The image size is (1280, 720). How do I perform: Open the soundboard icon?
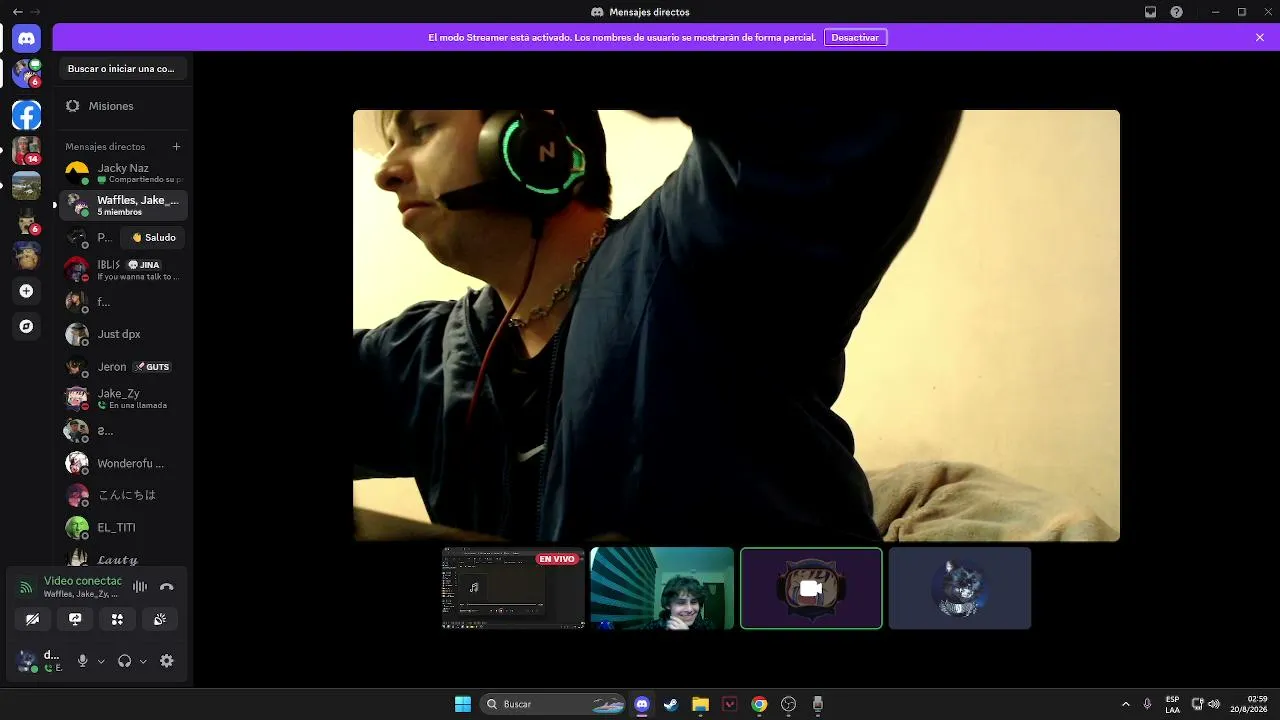160,620
